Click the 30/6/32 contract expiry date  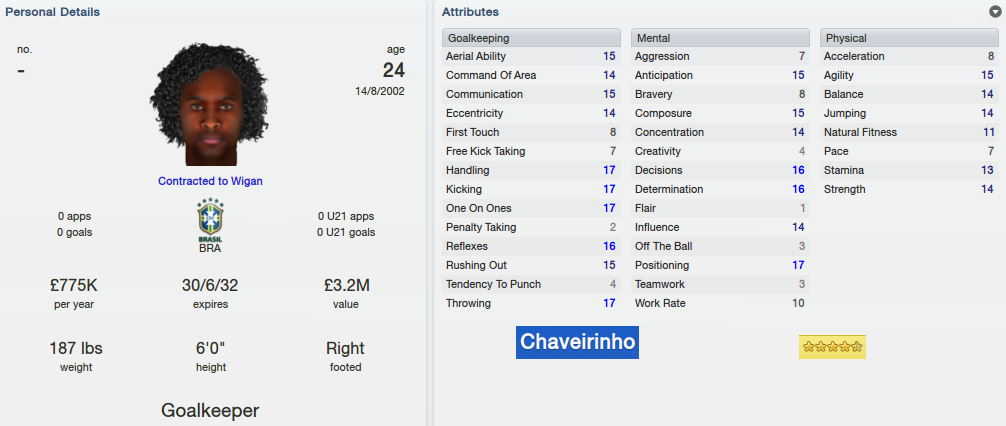210,285
